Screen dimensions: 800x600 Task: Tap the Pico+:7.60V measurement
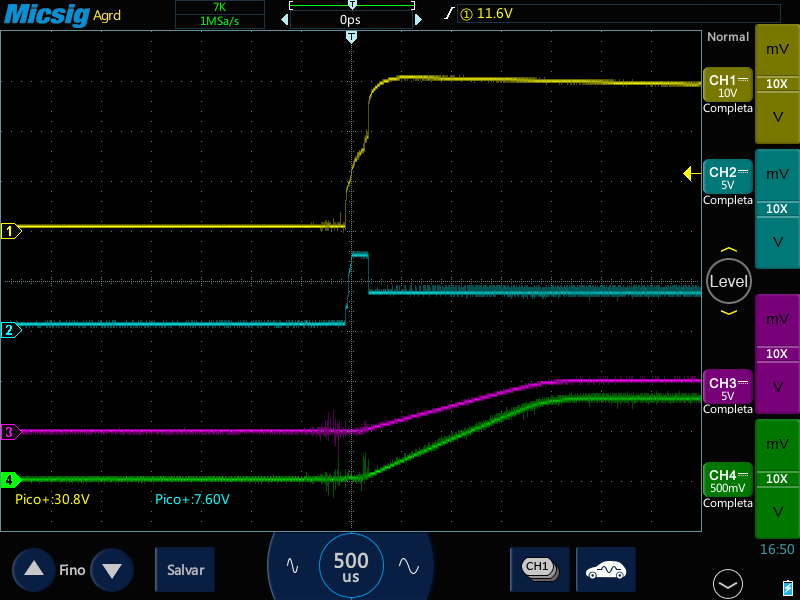[x=192, y=499]
